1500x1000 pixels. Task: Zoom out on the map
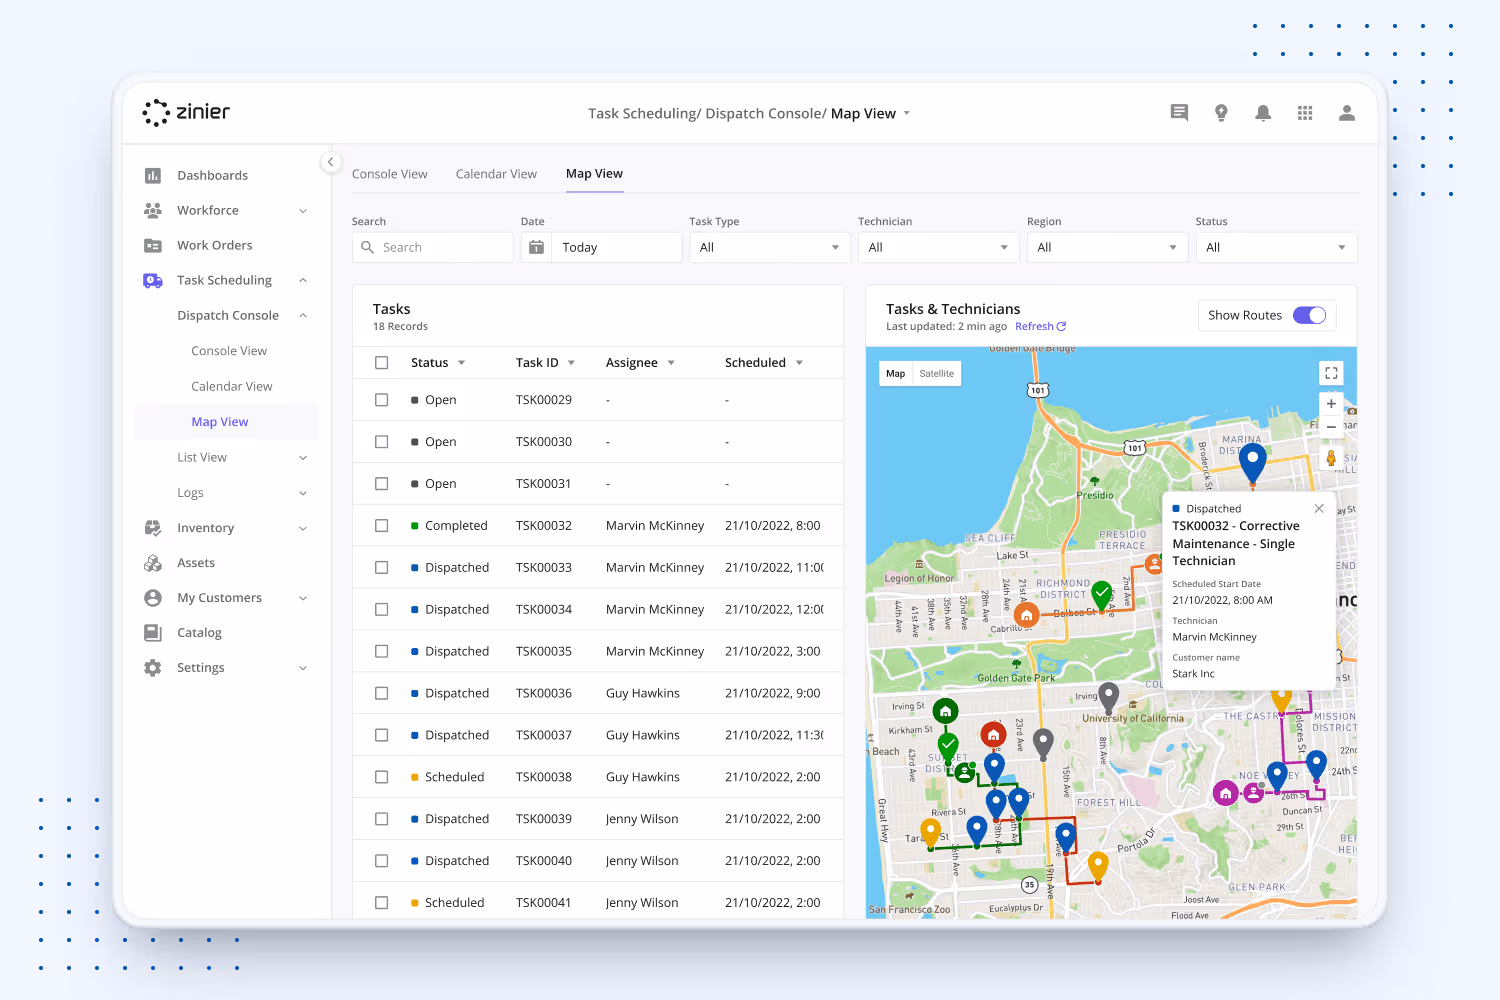(1331, 427)
